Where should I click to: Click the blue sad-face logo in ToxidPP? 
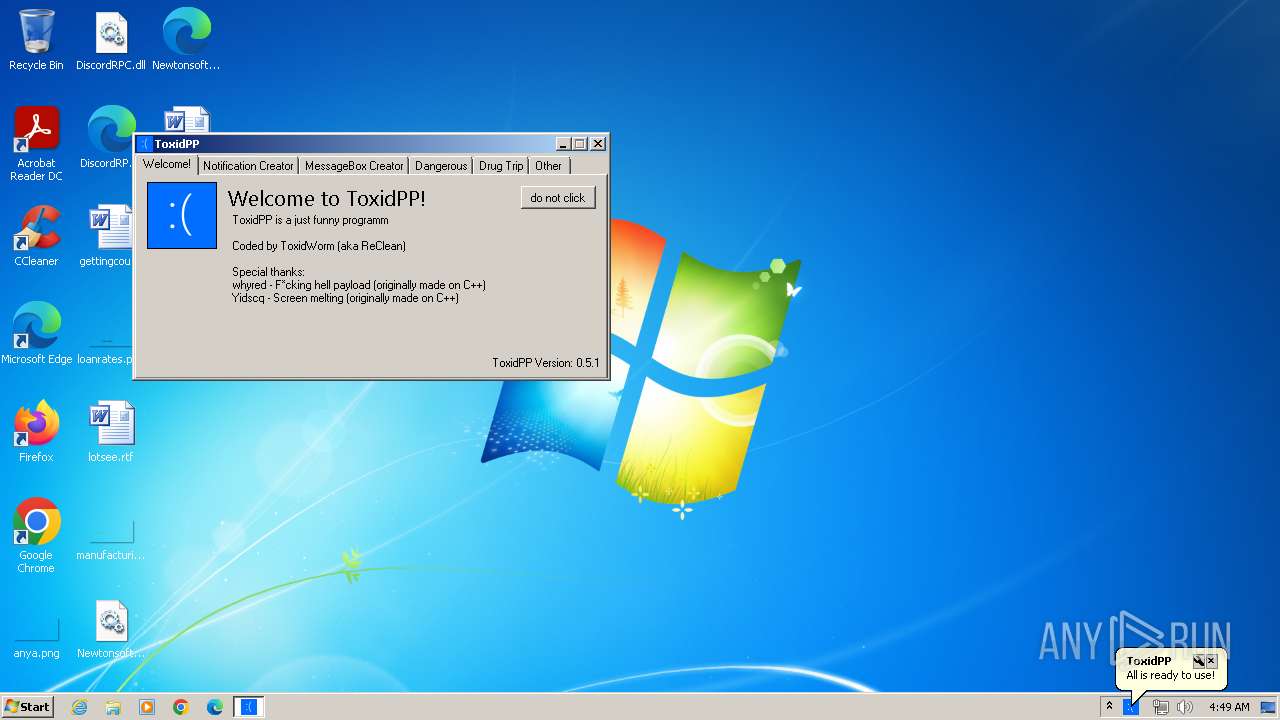[x=182, y=215]
